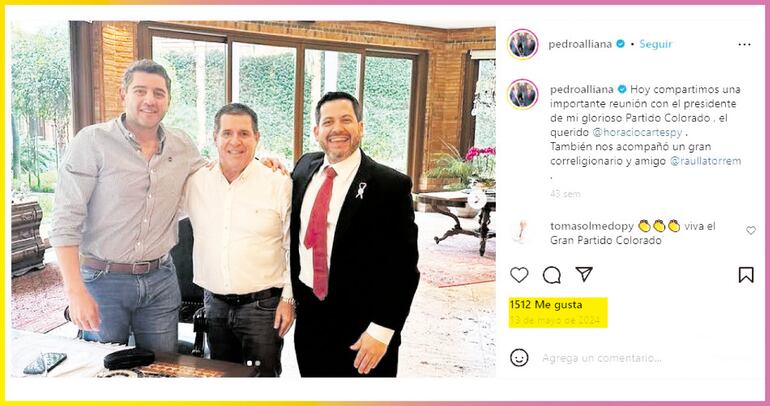Open comments with the speech bubble icon
The height and width of the screenshot is (406, 770).
(551, 275)
